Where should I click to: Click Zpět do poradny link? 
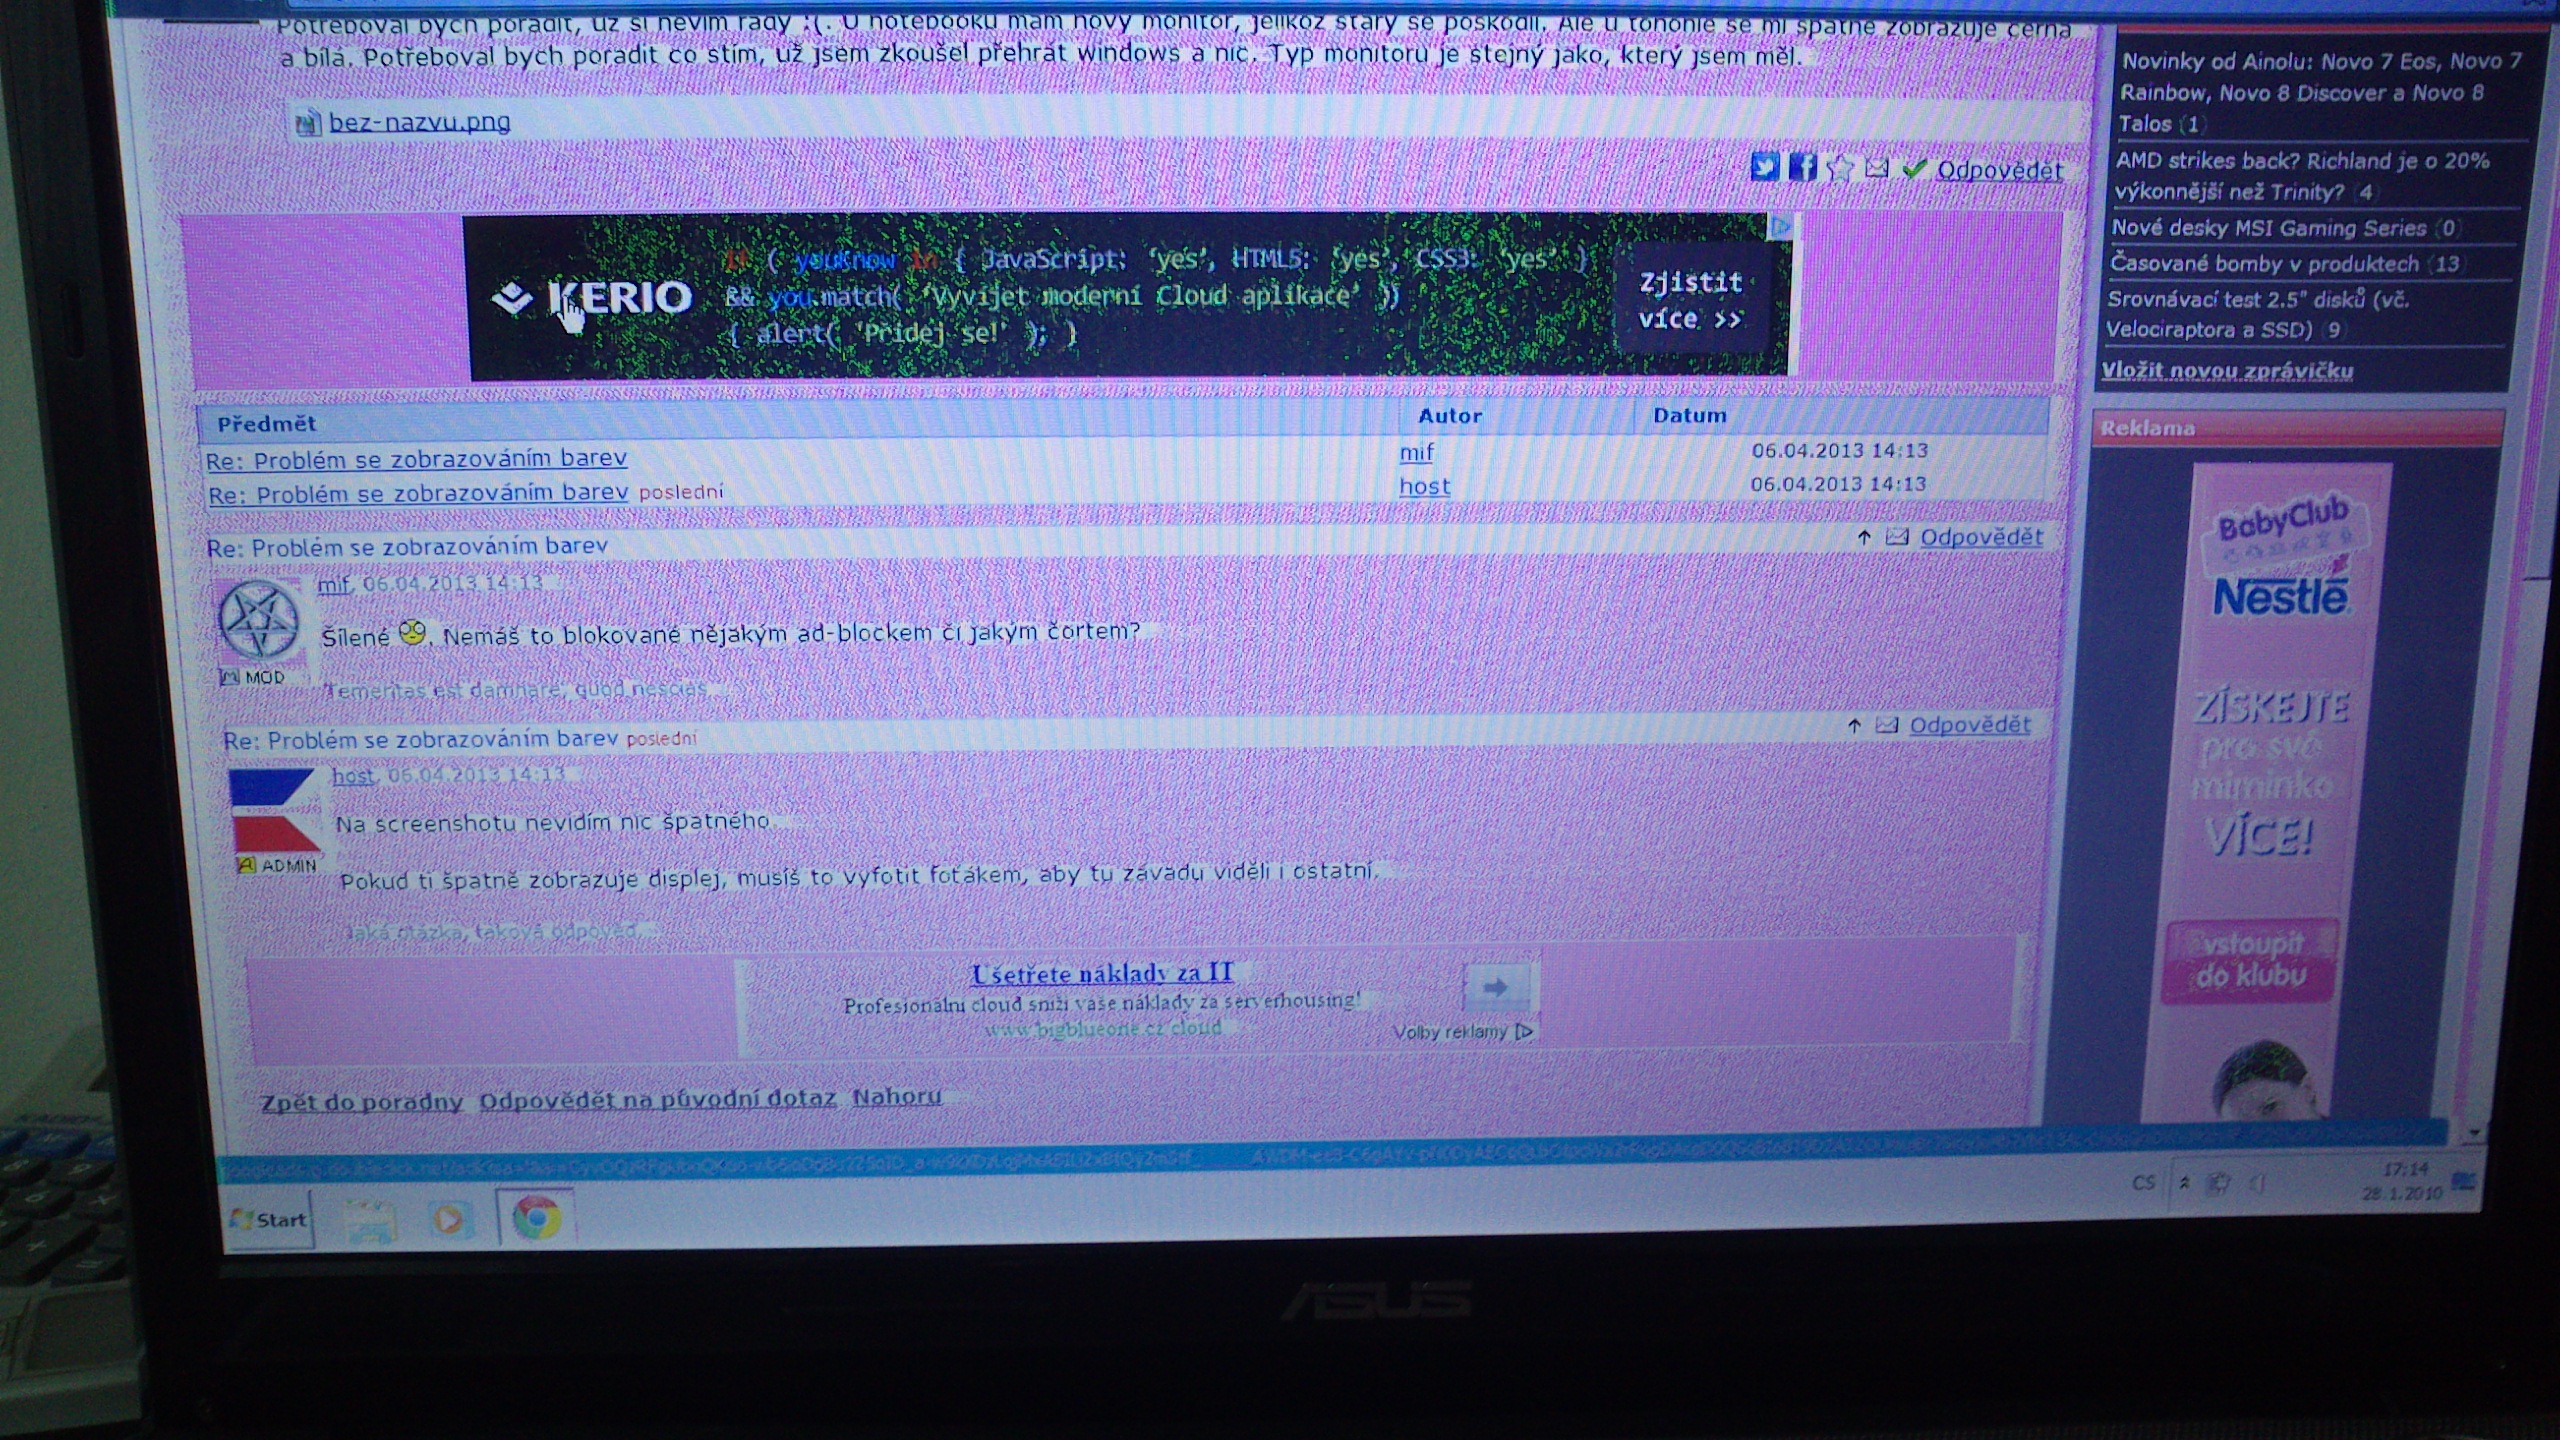(x=361, y=1102)
